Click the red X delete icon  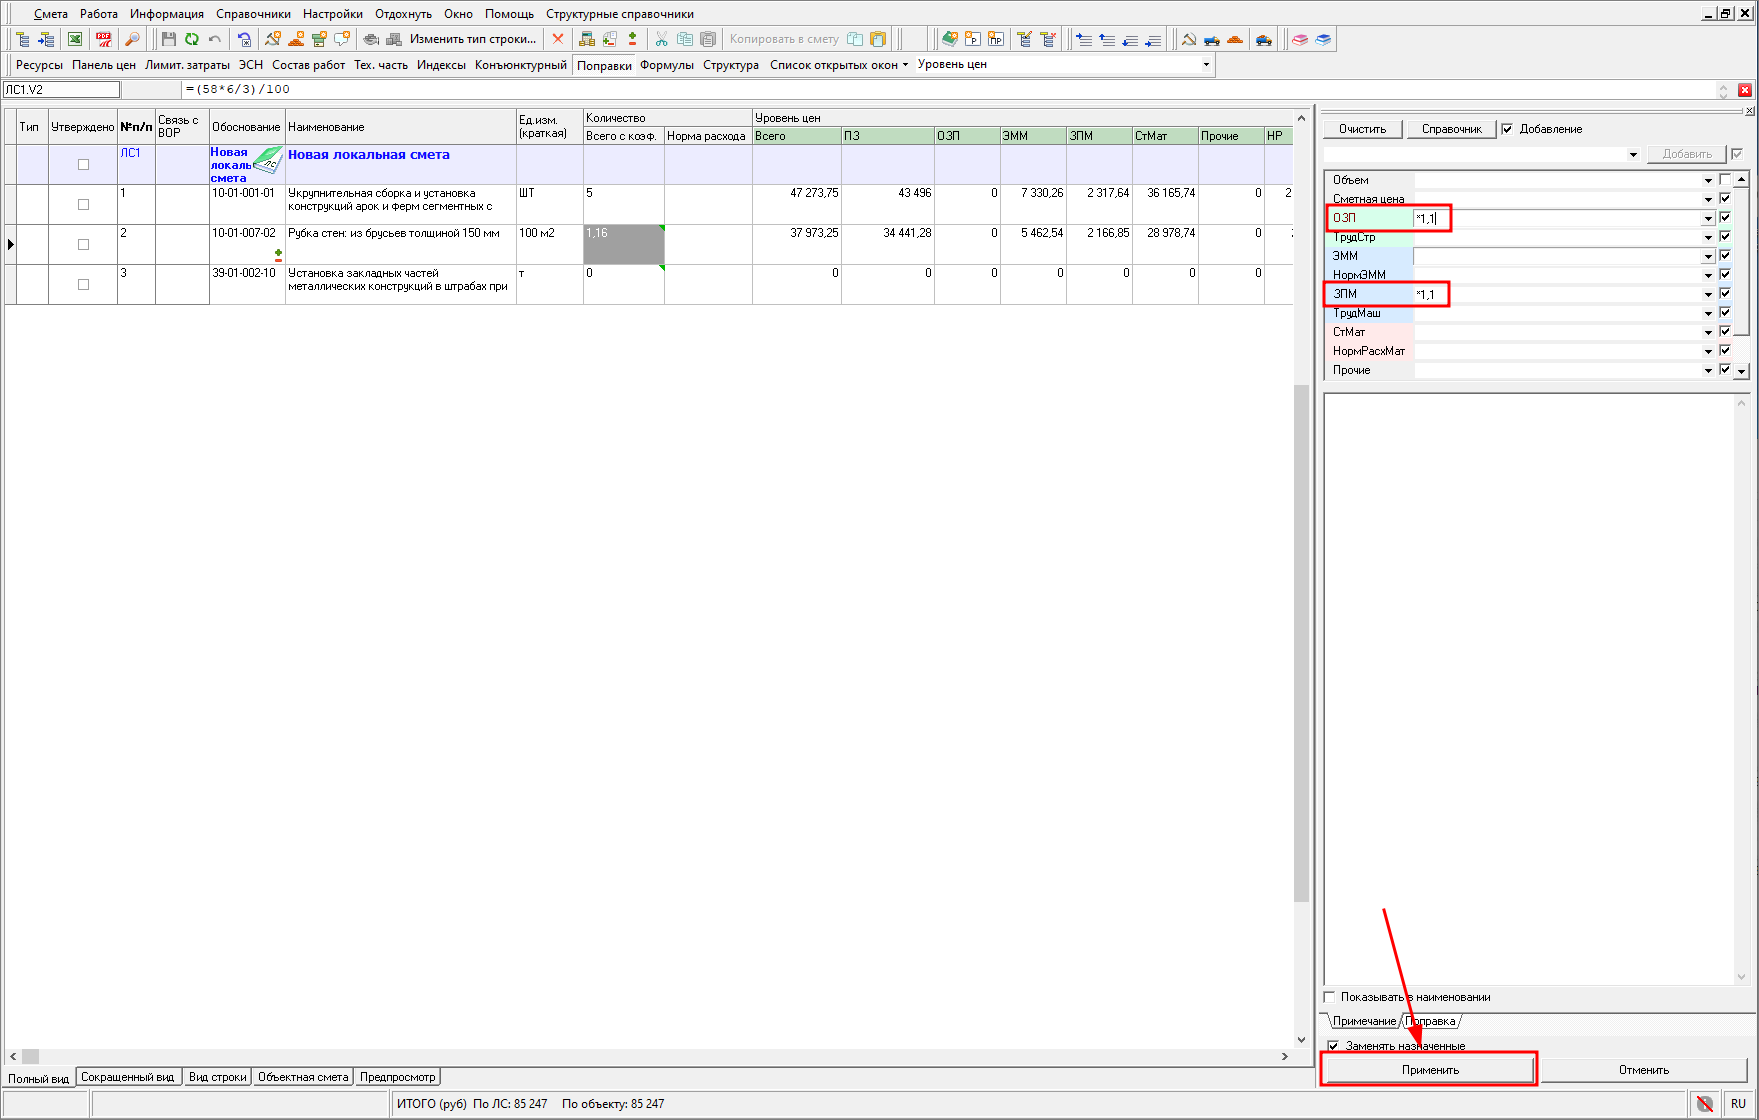(x=558, y=39)
